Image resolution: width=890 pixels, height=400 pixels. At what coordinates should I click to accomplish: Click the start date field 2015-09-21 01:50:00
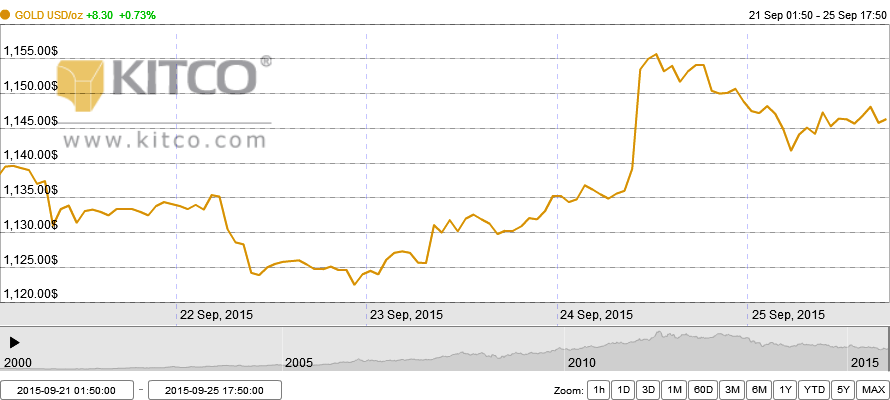click(x=67, y=390)
